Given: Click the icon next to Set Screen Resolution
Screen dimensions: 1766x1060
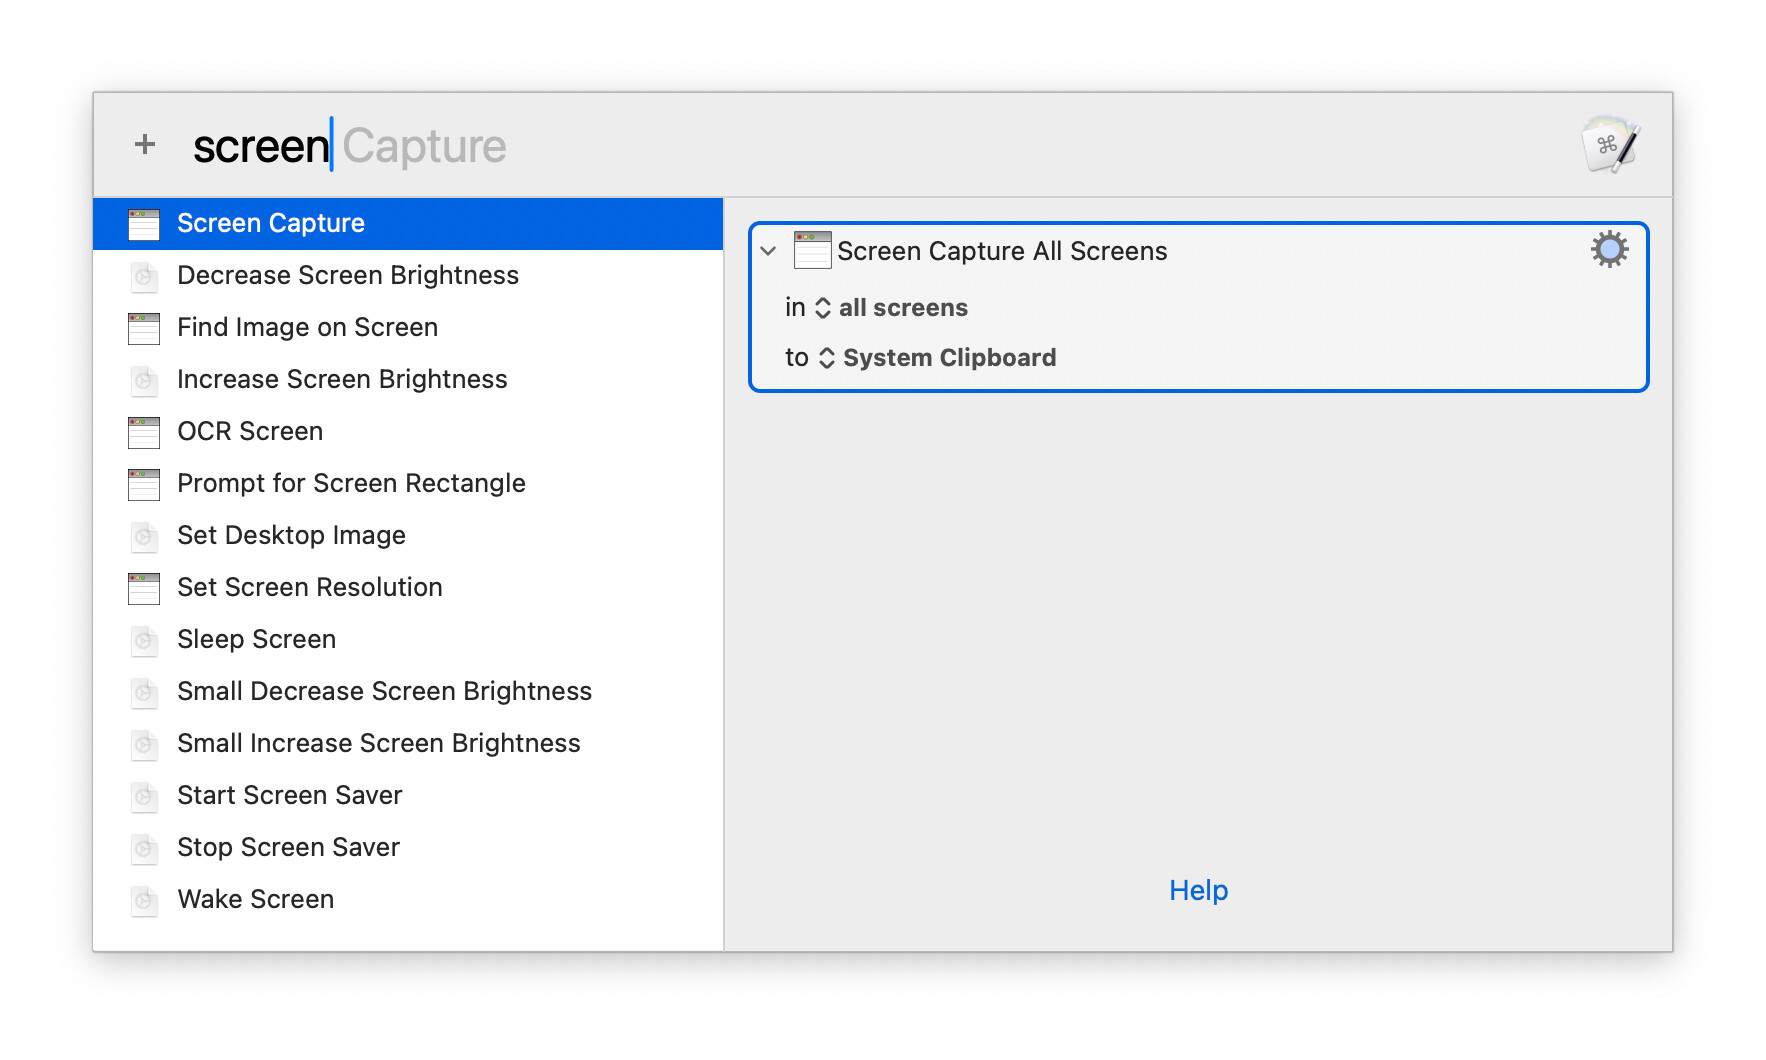Looking at the screenshot, I should pyautogui.click(x=144, y=588).
